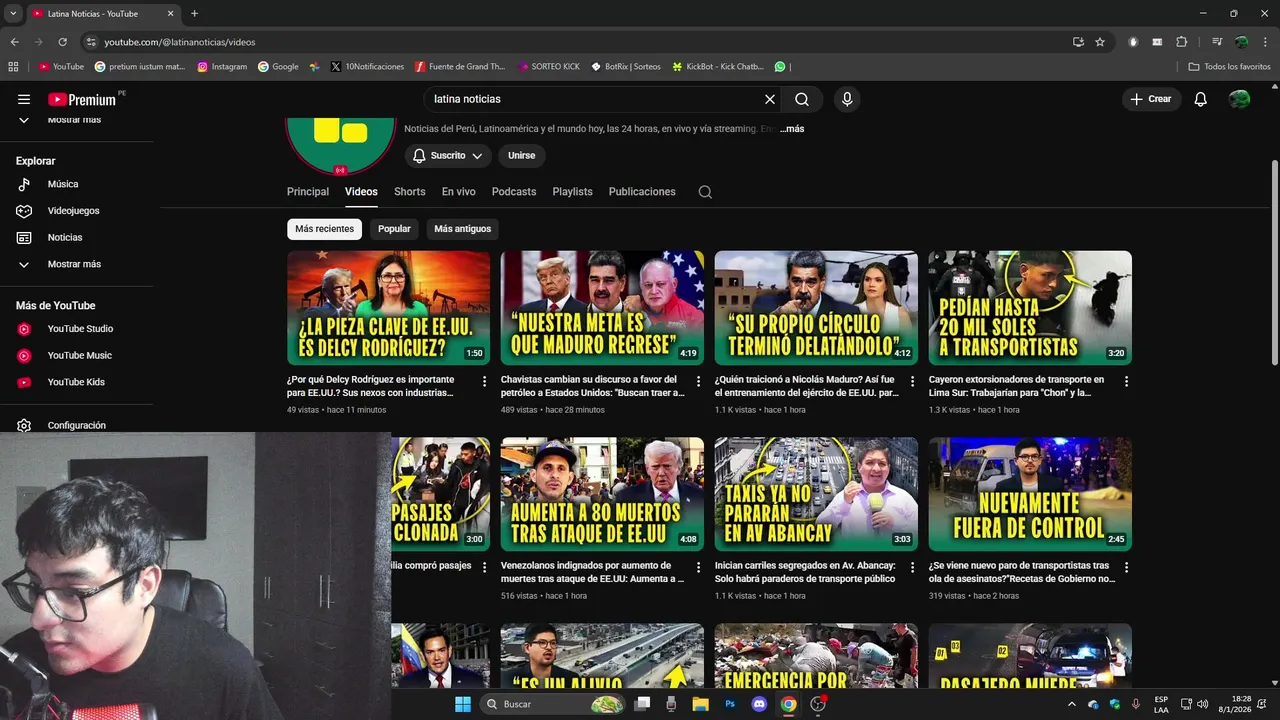Open options for carriles segregados Abancay video

(913, 567)
